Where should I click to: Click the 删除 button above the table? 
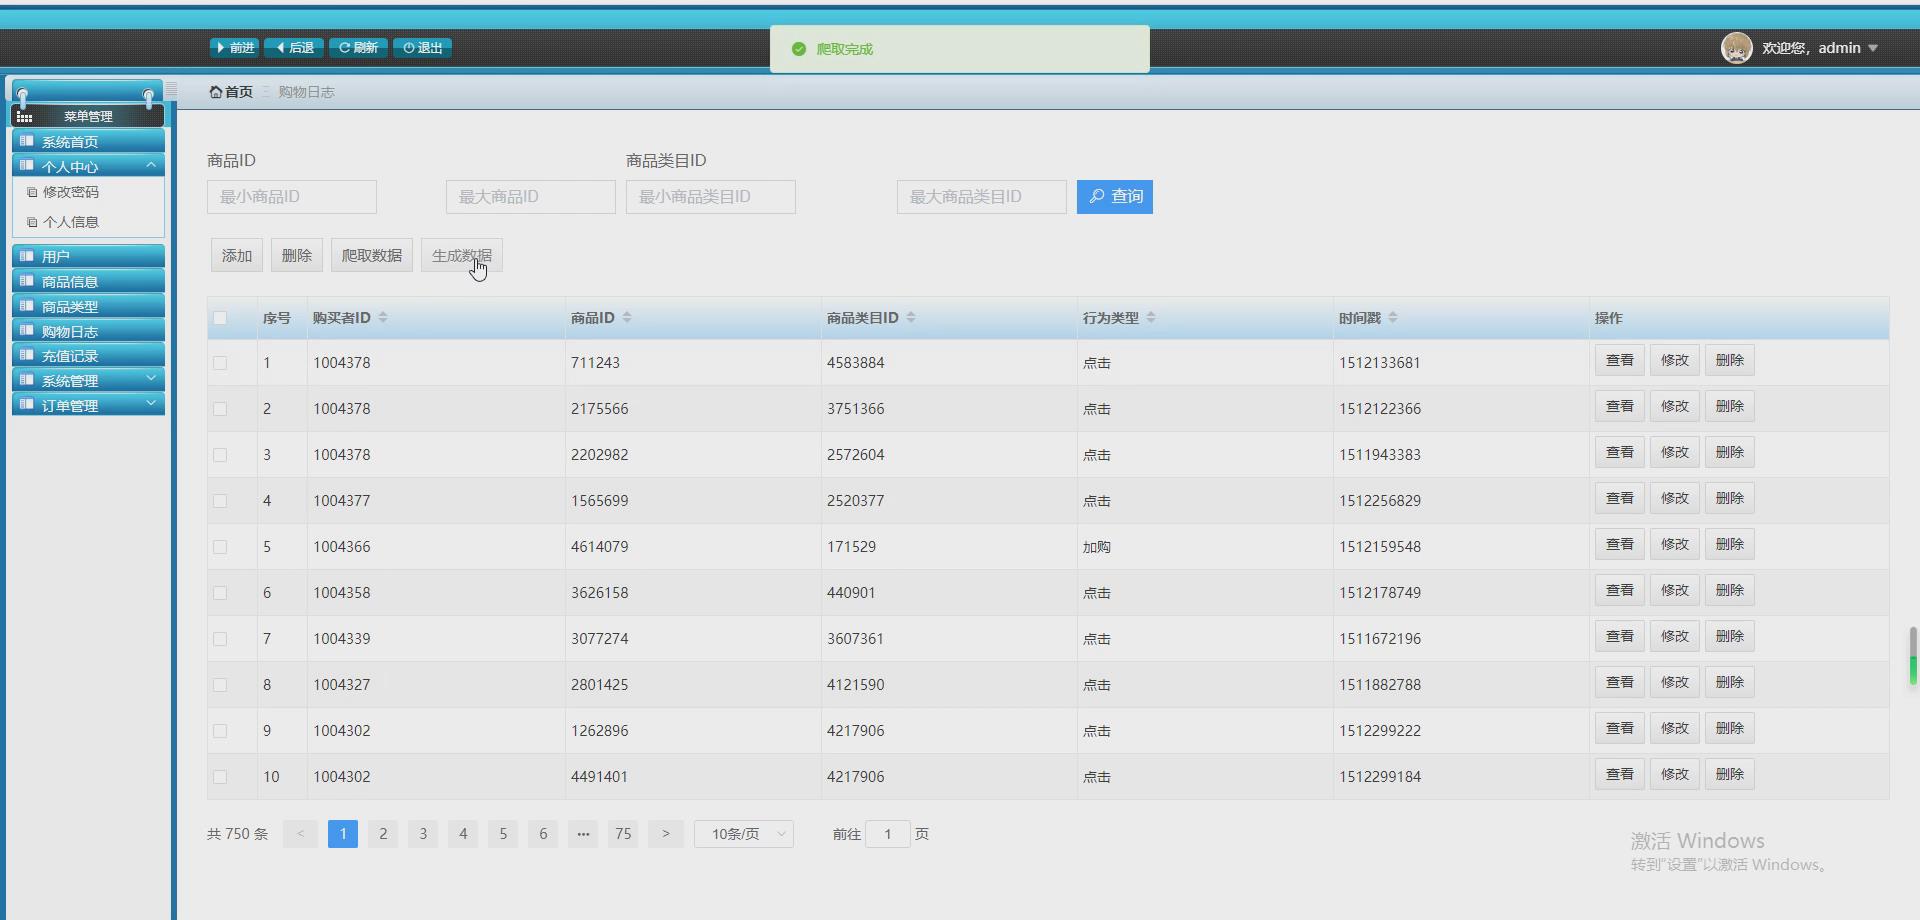click(297, 256)
